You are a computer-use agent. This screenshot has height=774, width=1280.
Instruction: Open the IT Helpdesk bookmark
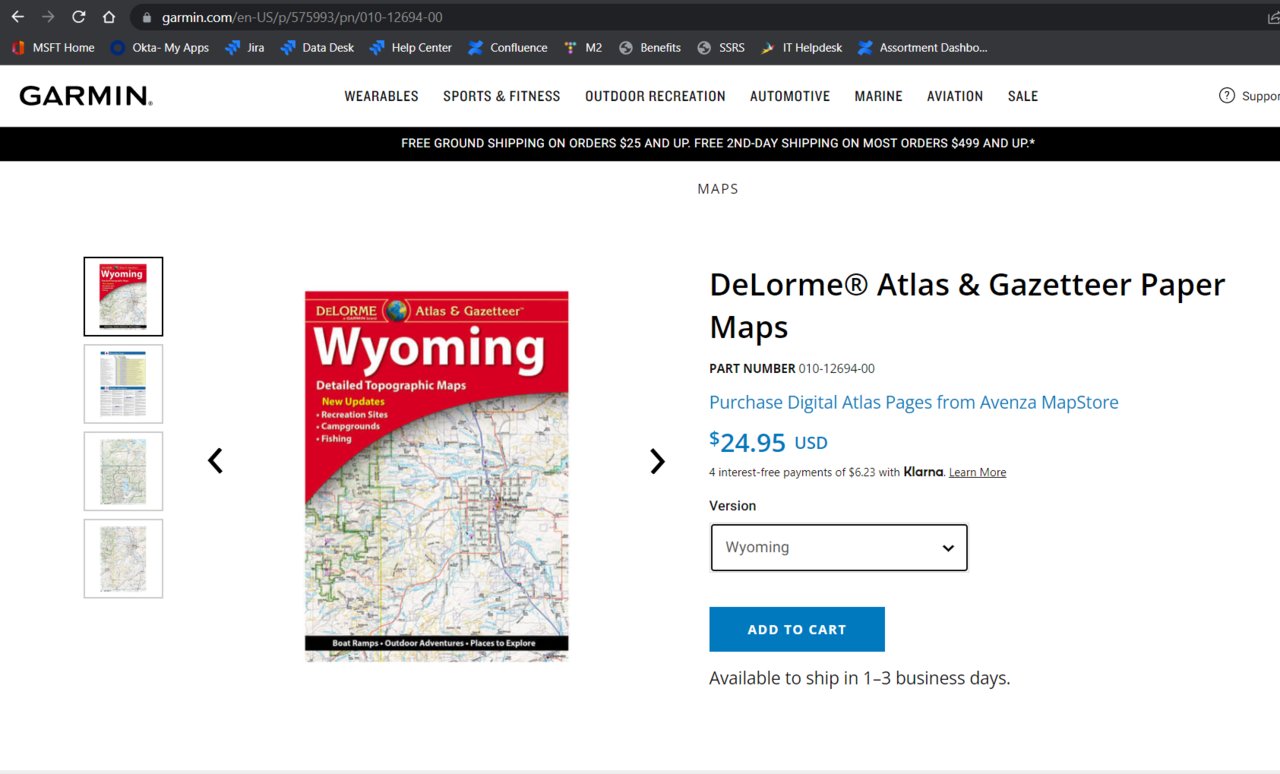pos(801,47)
